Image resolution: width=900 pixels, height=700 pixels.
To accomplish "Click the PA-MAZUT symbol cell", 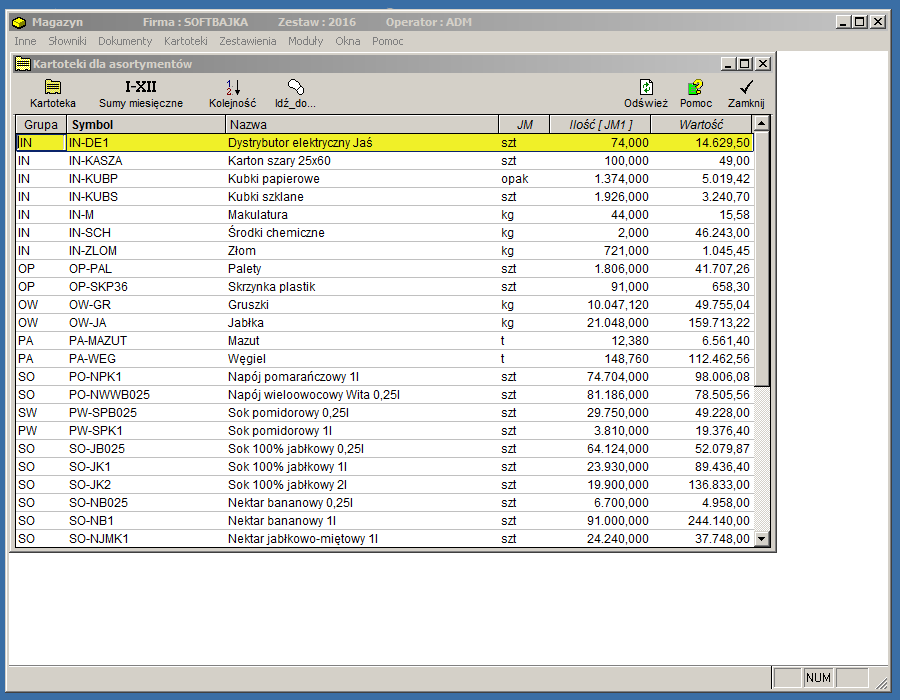I will [x=146, y=341].
